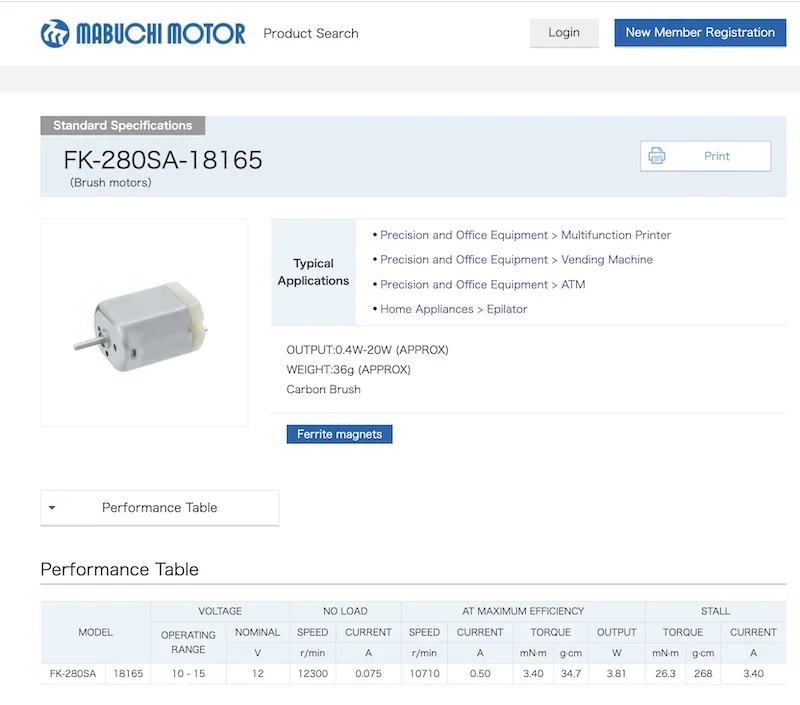Click the OUTPUT column header
The width and height of the screenshot is (800, 705).
coord(616,633)
